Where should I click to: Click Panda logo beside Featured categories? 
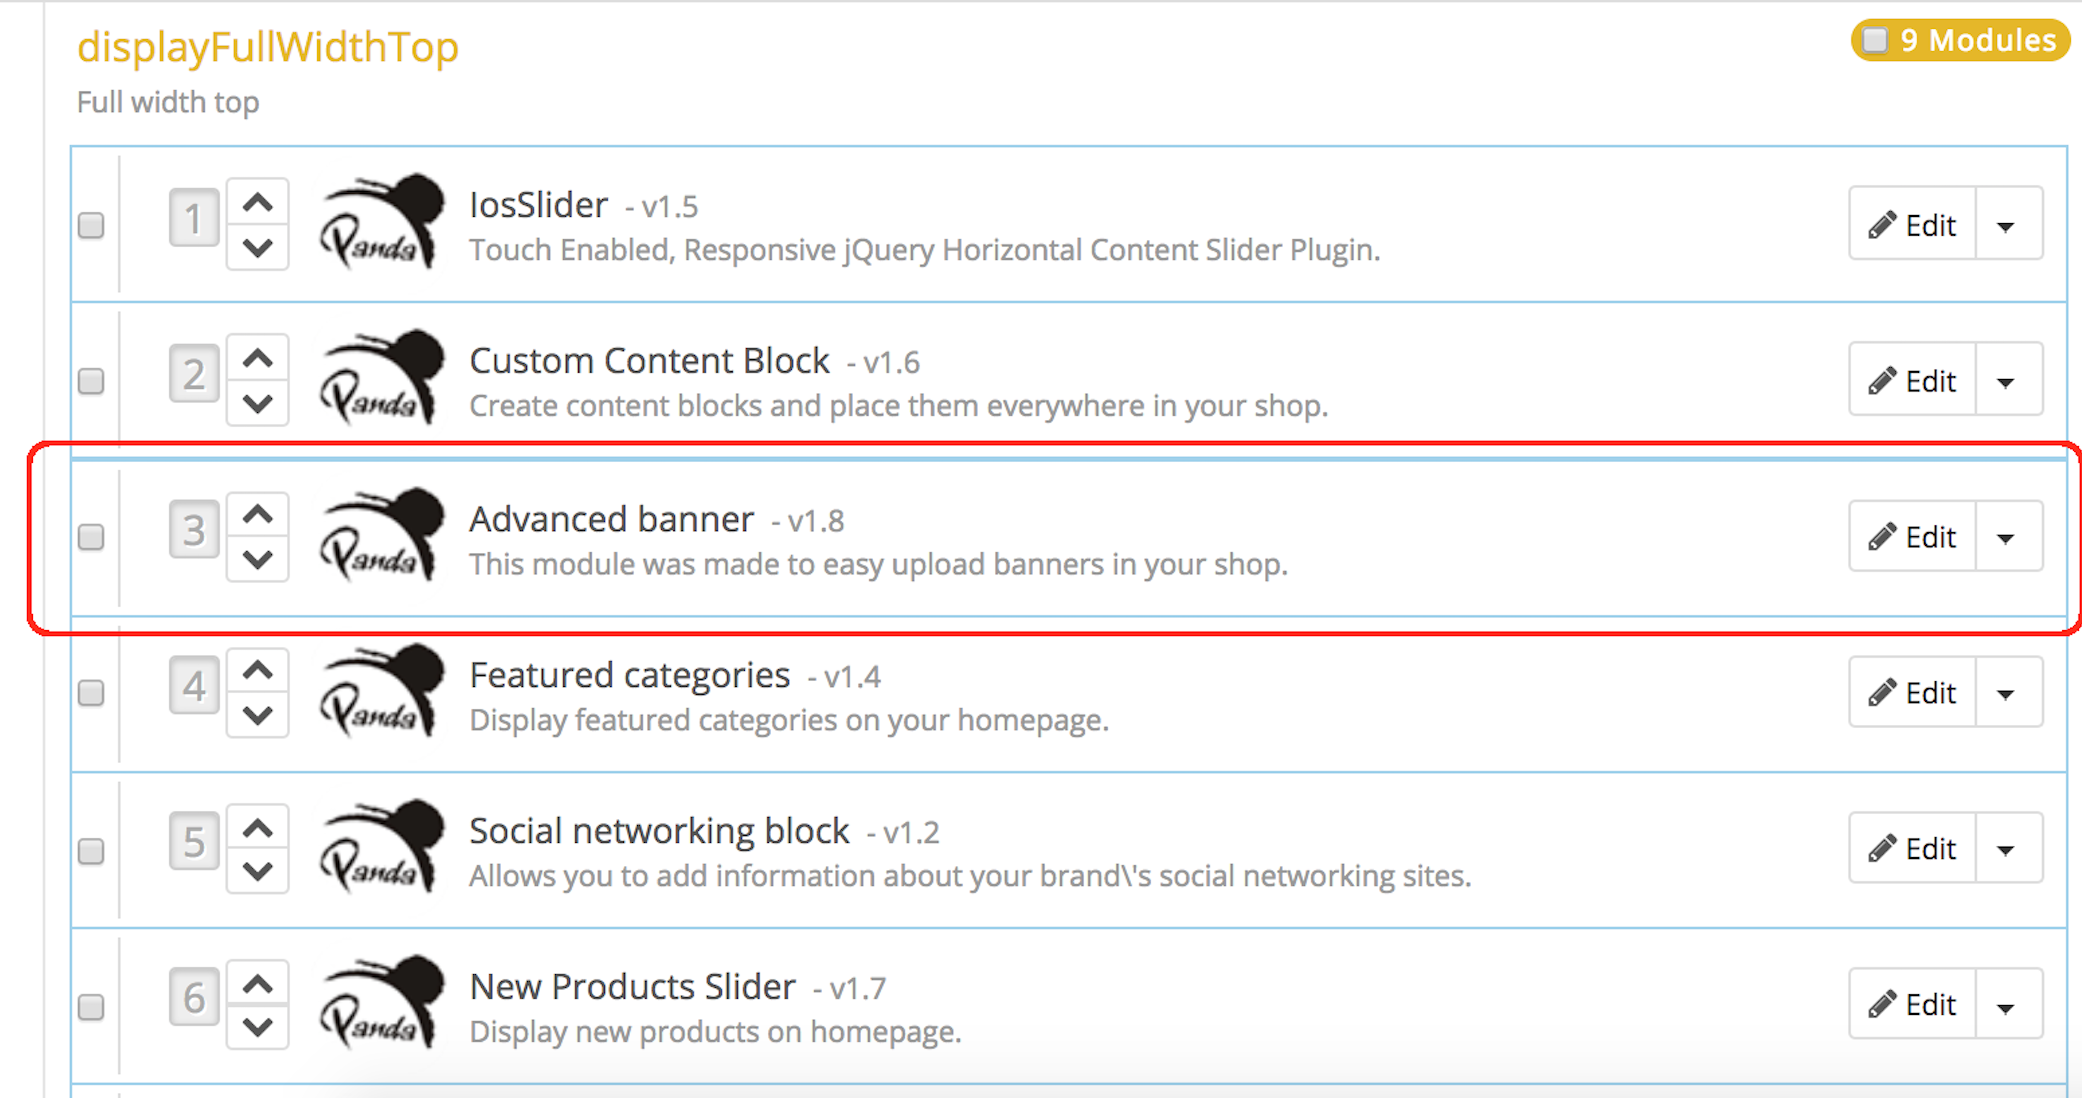click(381, 692)
